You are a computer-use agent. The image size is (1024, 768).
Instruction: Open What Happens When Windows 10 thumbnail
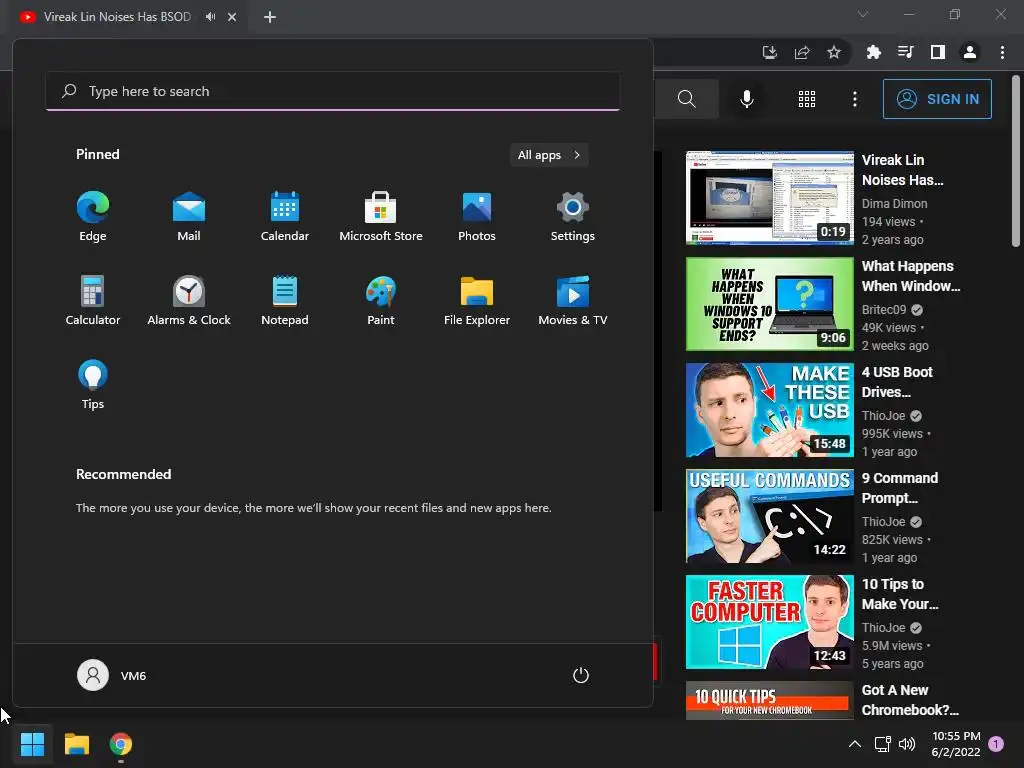click(x=769, y=304)
